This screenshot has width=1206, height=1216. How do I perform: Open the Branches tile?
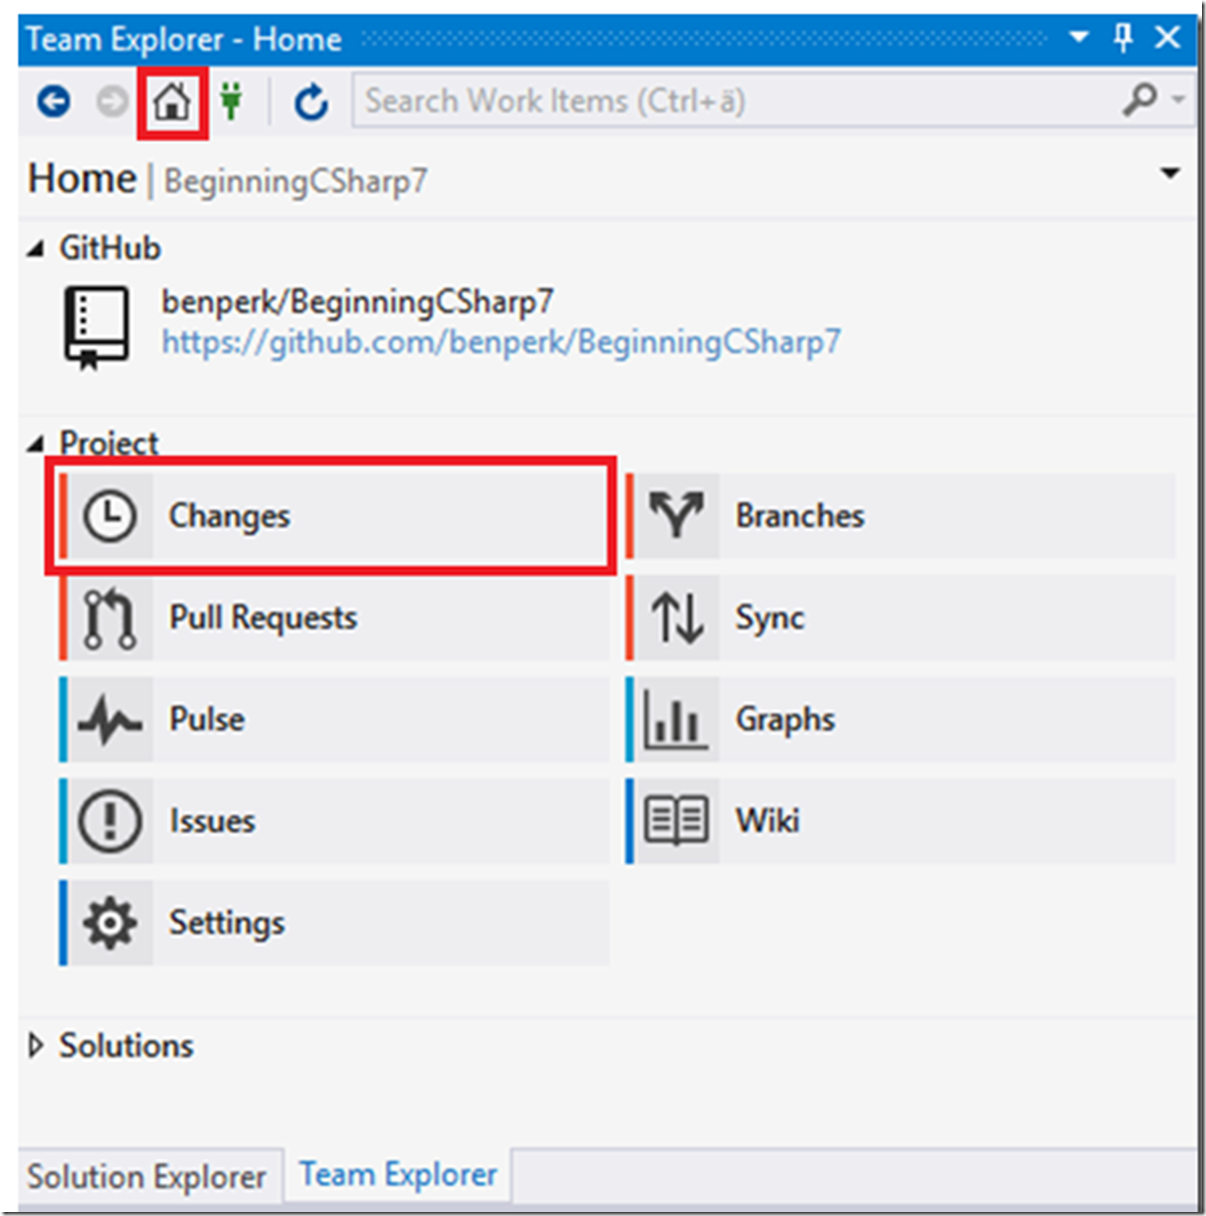click(900, 516)
